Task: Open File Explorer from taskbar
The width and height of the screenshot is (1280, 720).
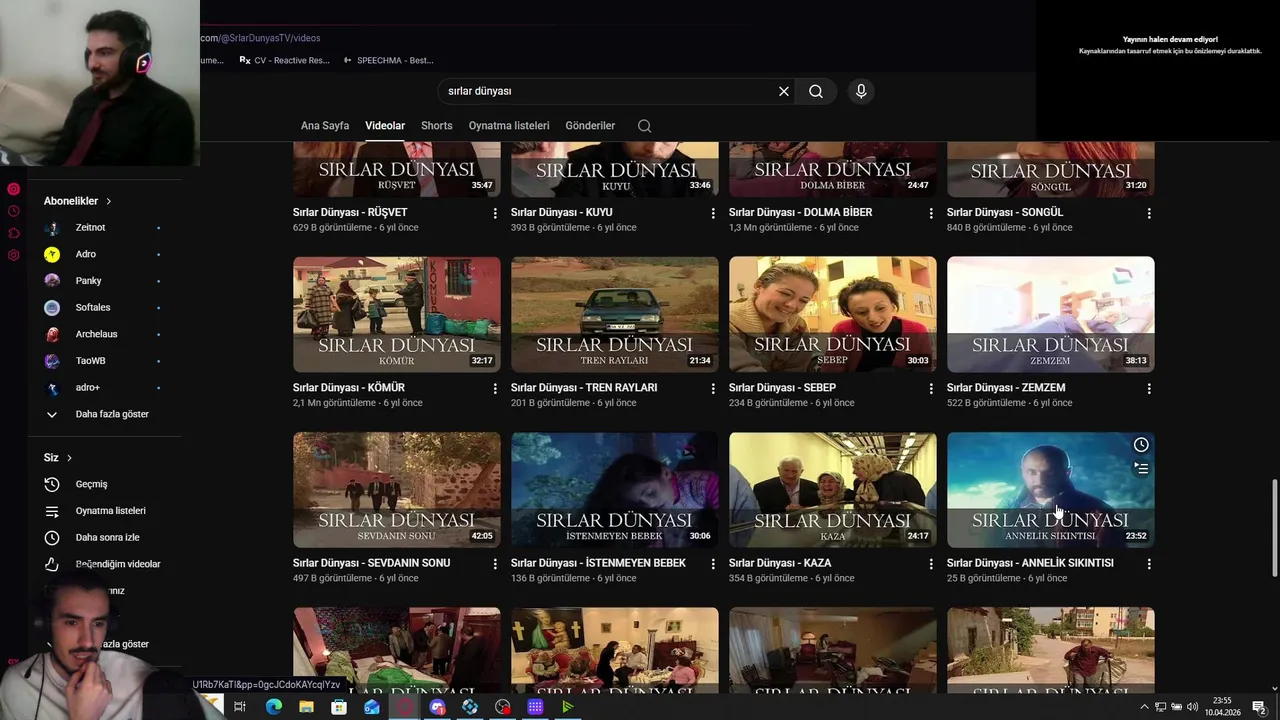Action: tap(306, 707)
